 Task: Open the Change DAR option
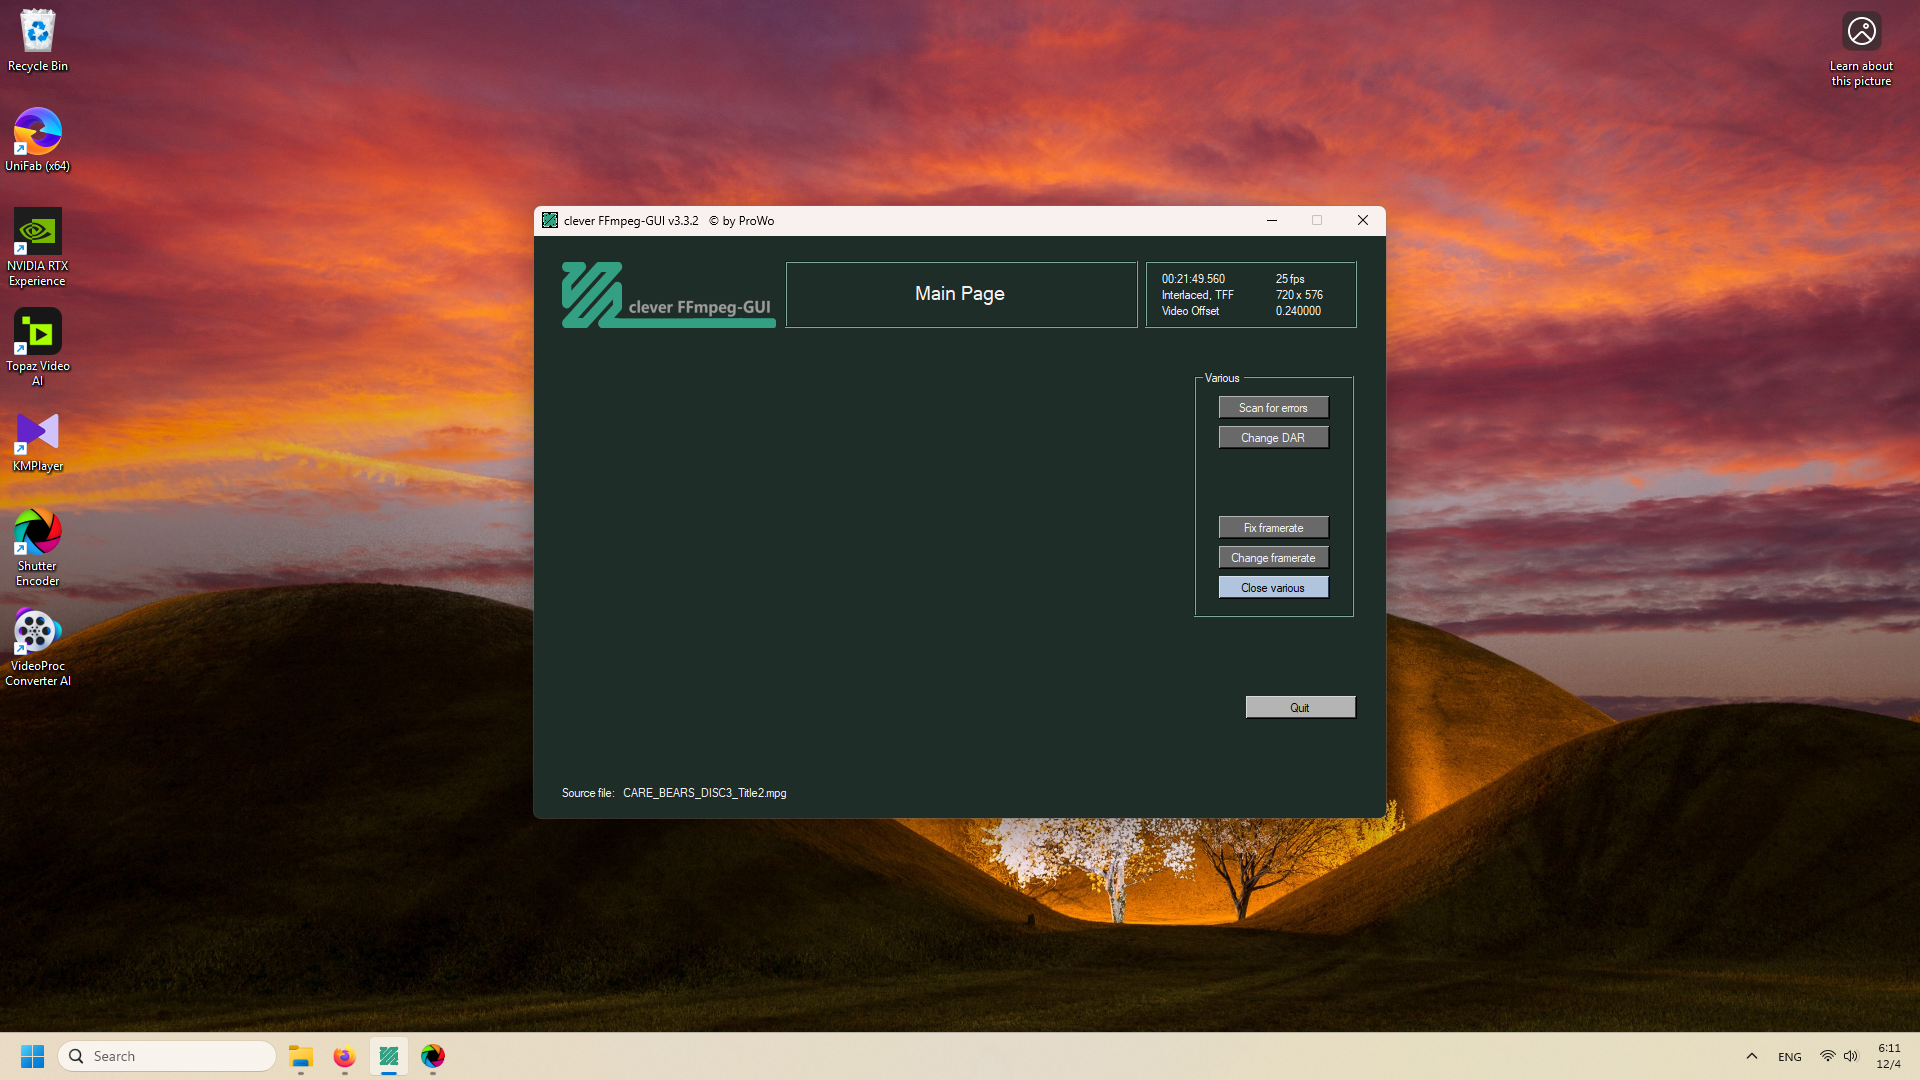(1273, 438)
